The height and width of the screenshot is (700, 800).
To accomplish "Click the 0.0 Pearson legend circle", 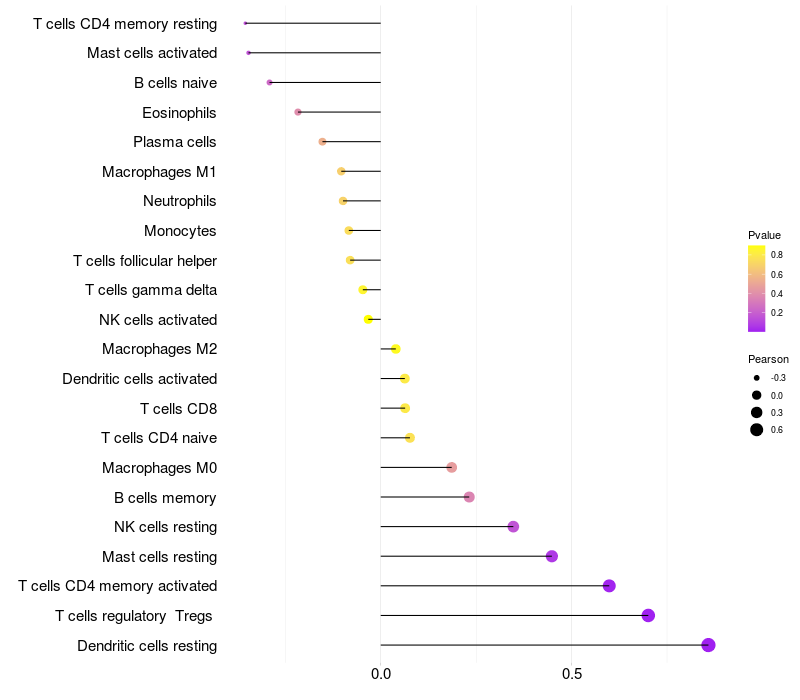I will pyautogui.click(x=757, y=395).
